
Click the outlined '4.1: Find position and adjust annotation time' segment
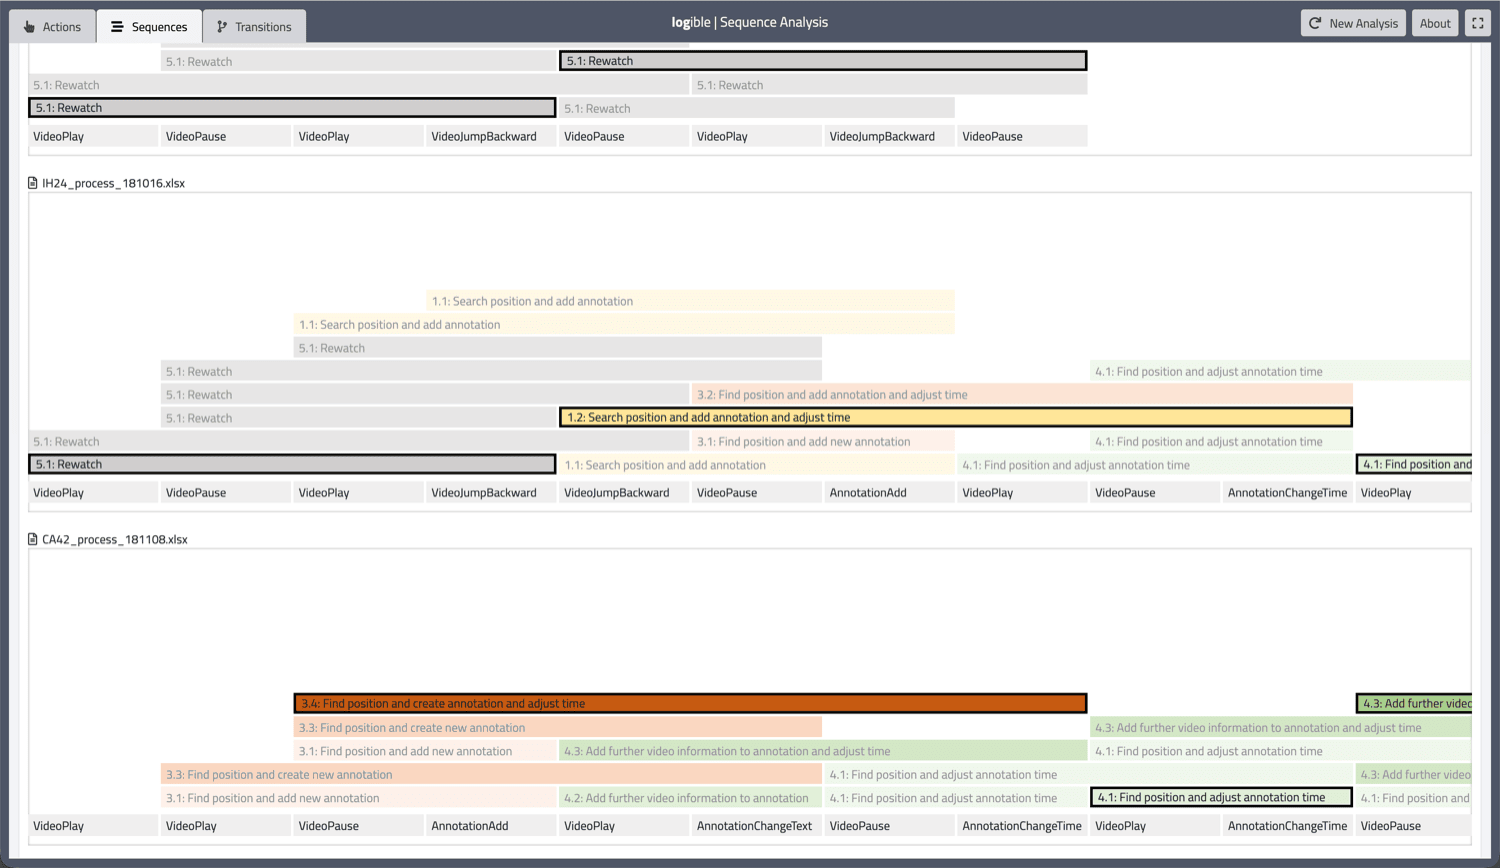[x=1220, y=797]
